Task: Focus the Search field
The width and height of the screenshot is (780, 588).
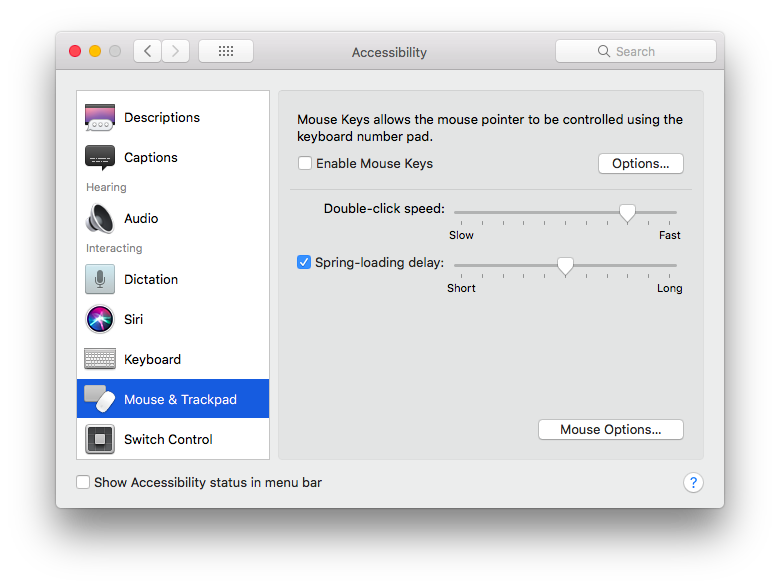Action: click(x=636, y=51)
